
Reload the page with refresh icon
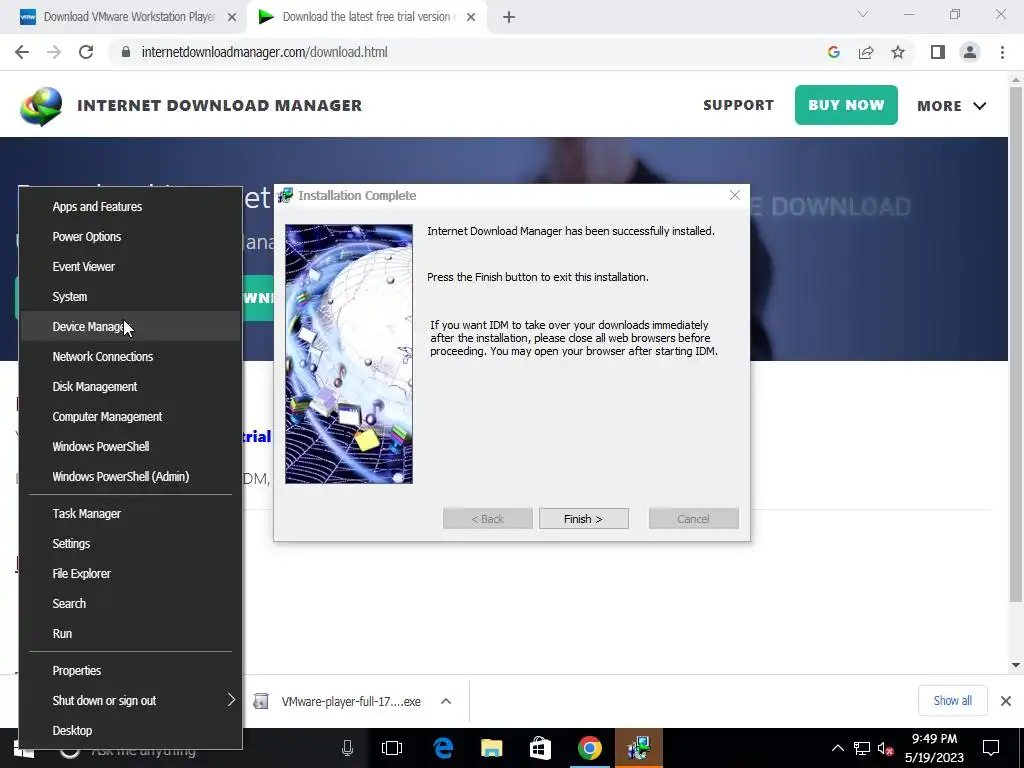(86, 52)
